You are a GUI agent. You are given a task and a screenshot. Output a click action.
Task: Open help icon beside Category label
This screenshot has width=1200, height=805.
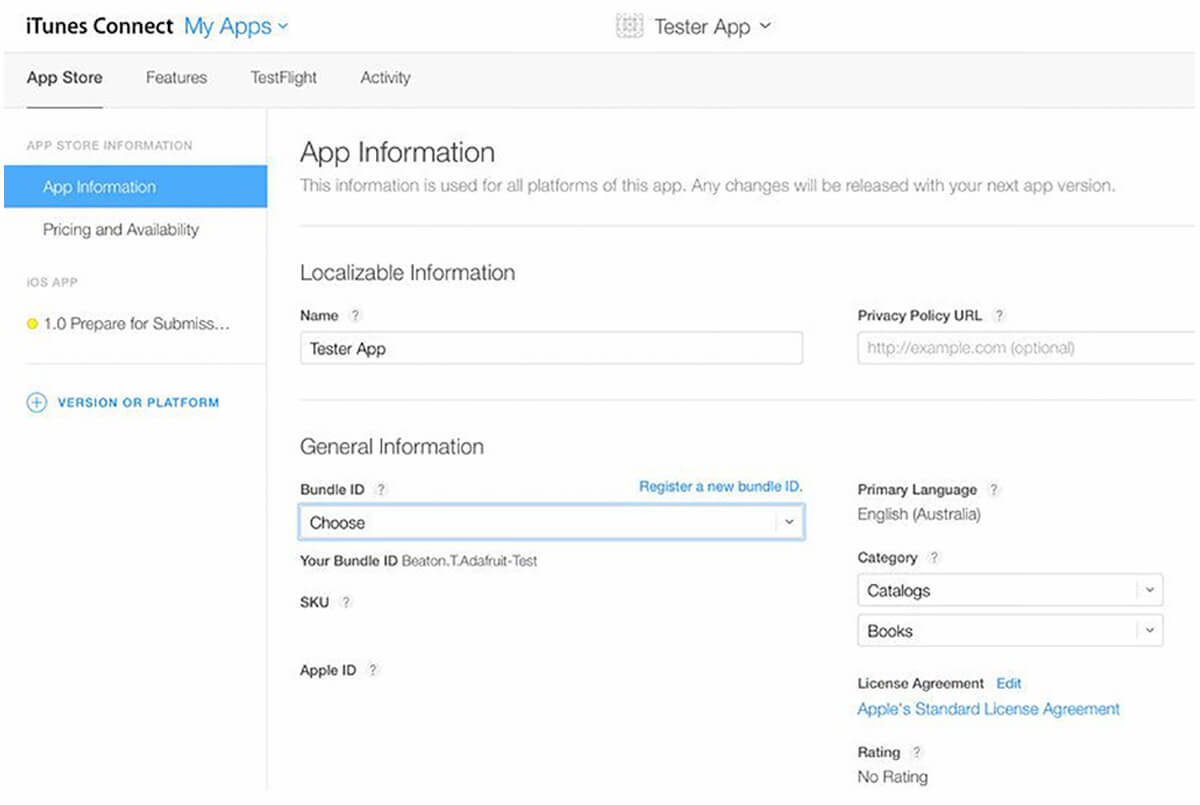click(x=933, y=558)
